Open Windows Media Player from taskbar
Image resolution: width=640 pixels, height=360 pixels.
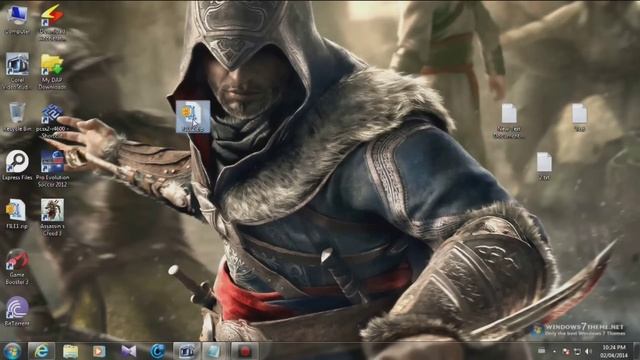(99, 351)
